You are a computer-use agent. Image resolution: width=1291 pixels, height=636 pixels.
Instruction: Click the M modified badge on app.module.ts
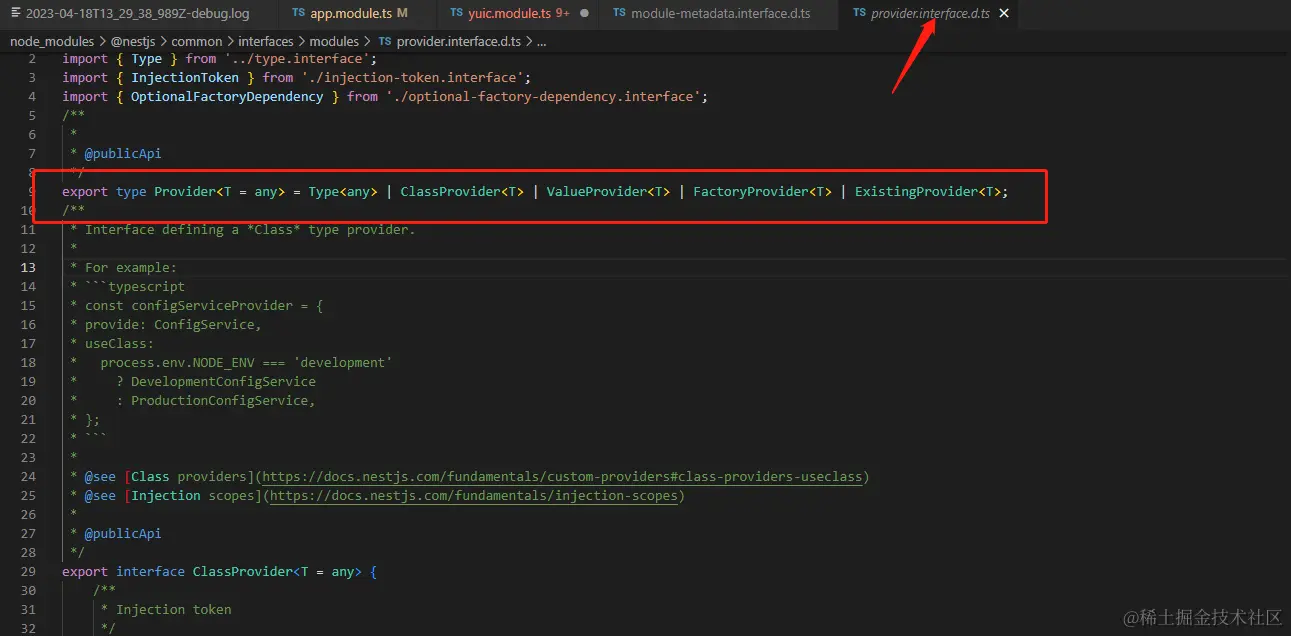(x=402, y=14)
